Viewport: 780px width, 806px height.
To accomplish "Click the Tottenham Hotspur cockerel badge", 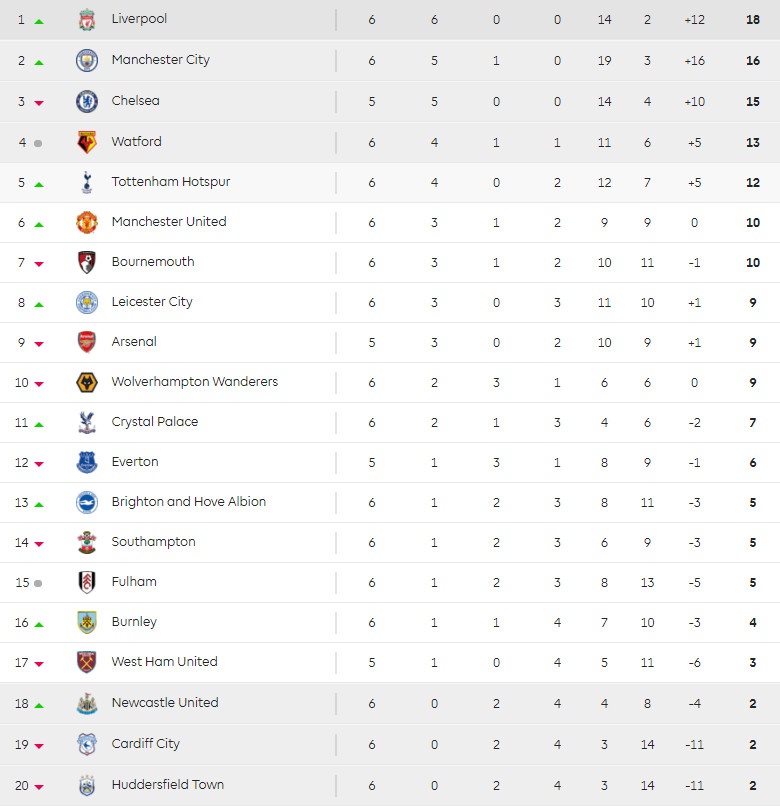I will click(x=87, y=182).
